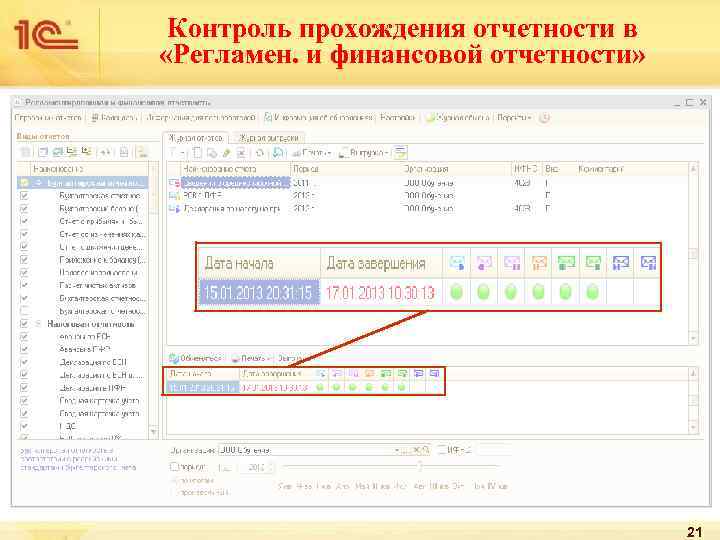Screen dimensions: 720x540
Task: Sort by the Организация column header
Action: 456,169
